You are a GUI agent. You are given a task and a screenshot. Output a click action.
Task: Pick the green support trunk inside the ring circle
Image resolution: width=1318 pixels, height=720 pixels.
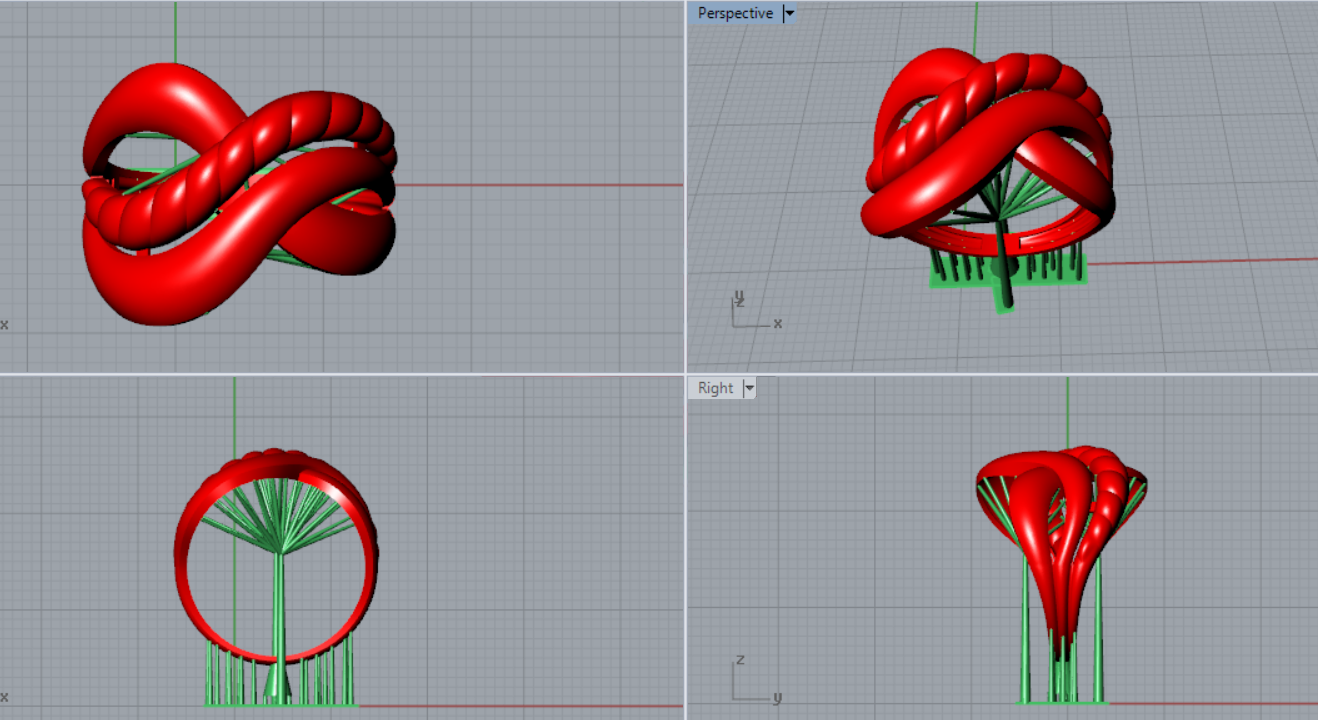278,600
